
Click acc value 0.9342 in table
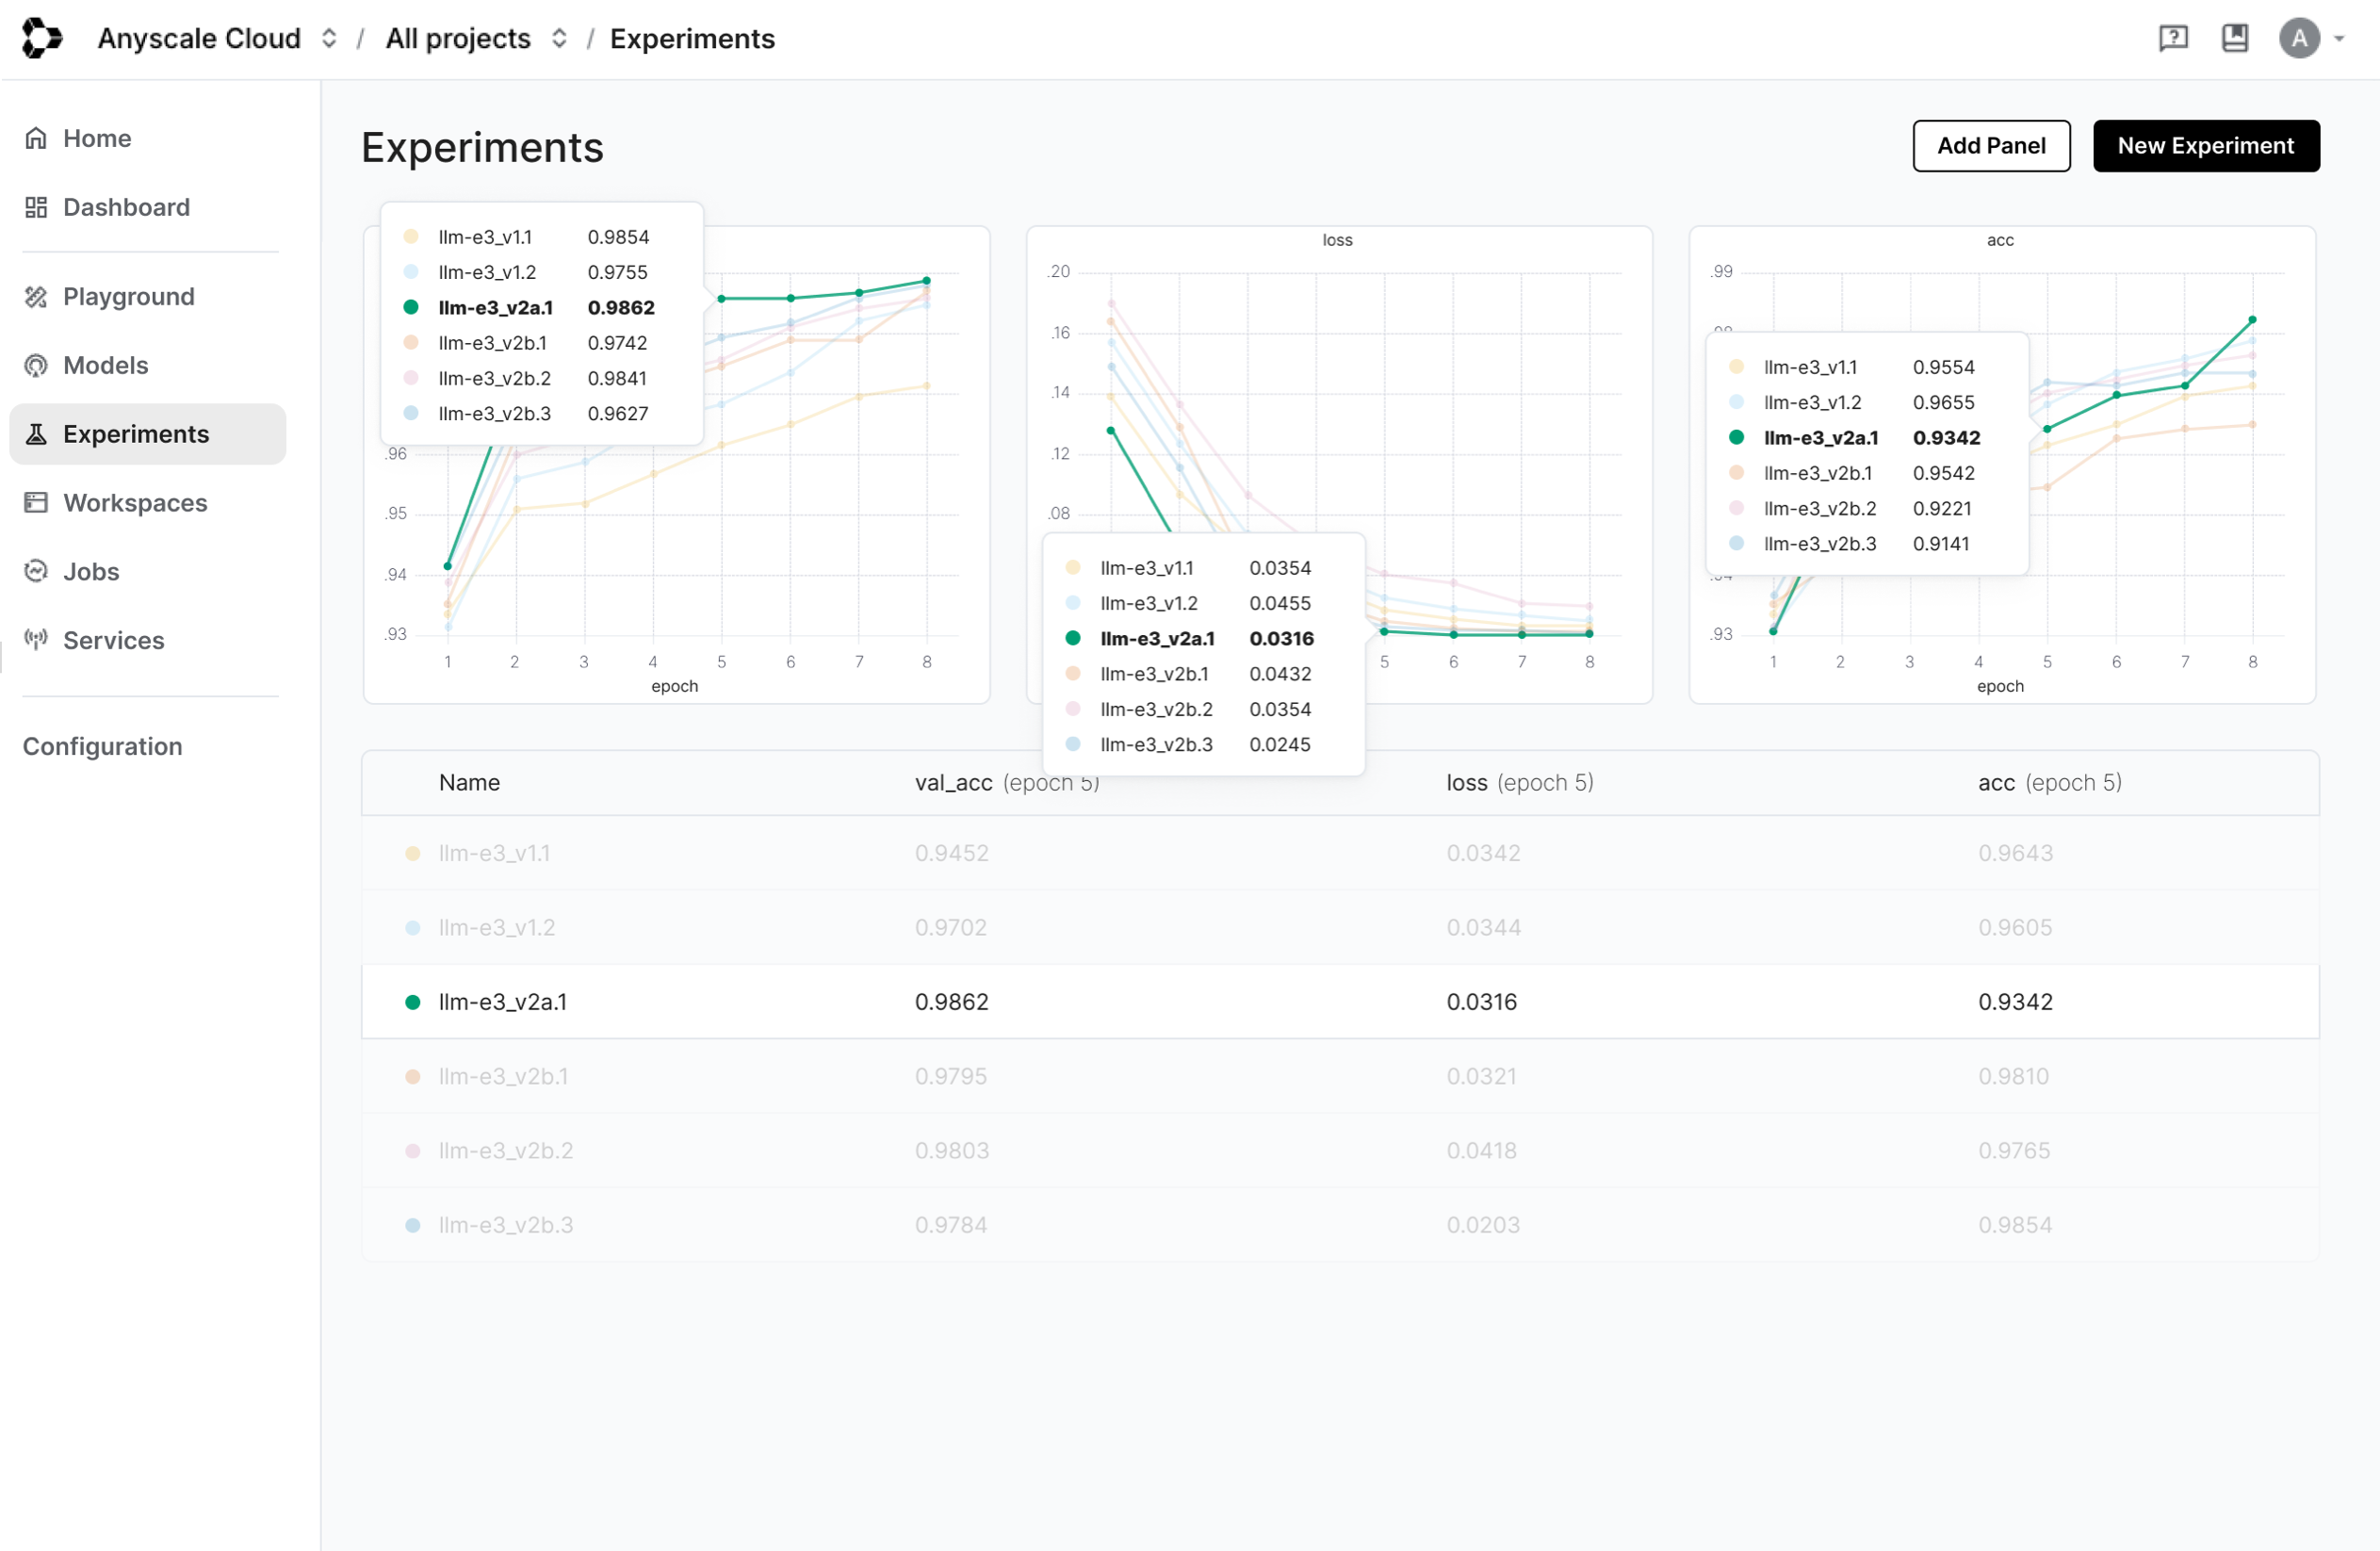pyautogui.click(x=2014, y=1001)
